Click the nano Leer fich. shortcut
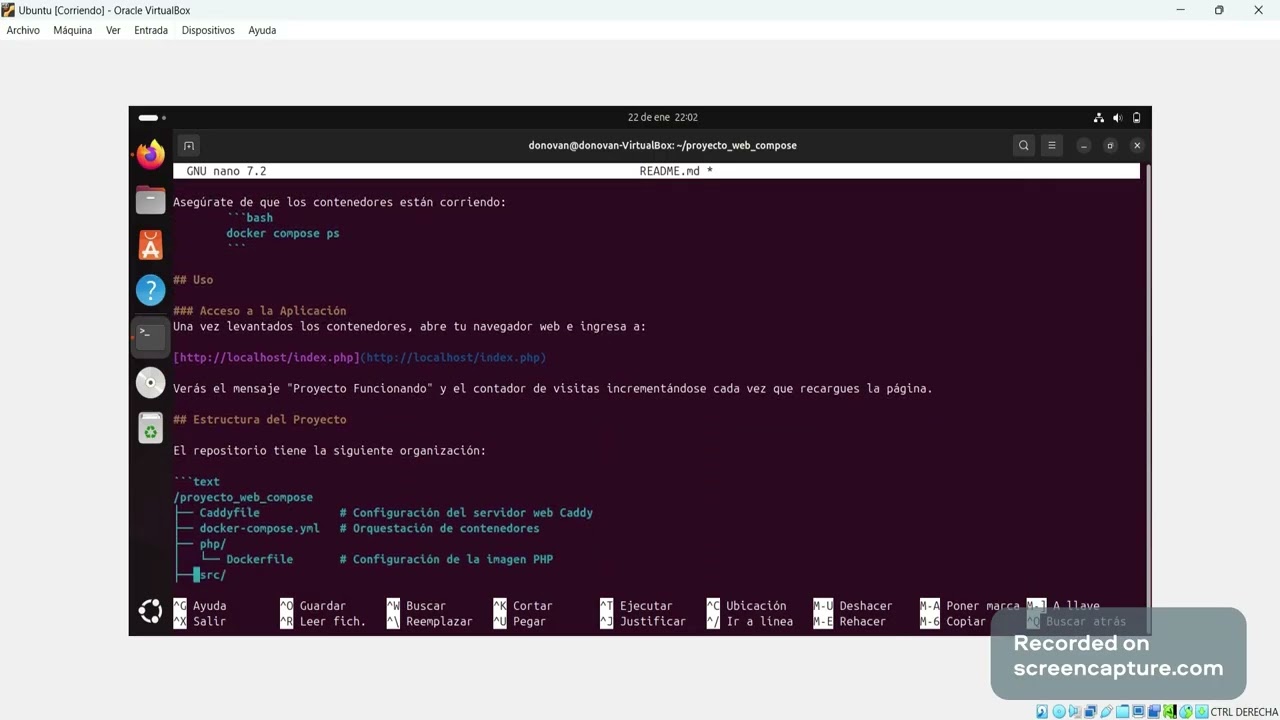1280x720 pixels. coord(323,622)
